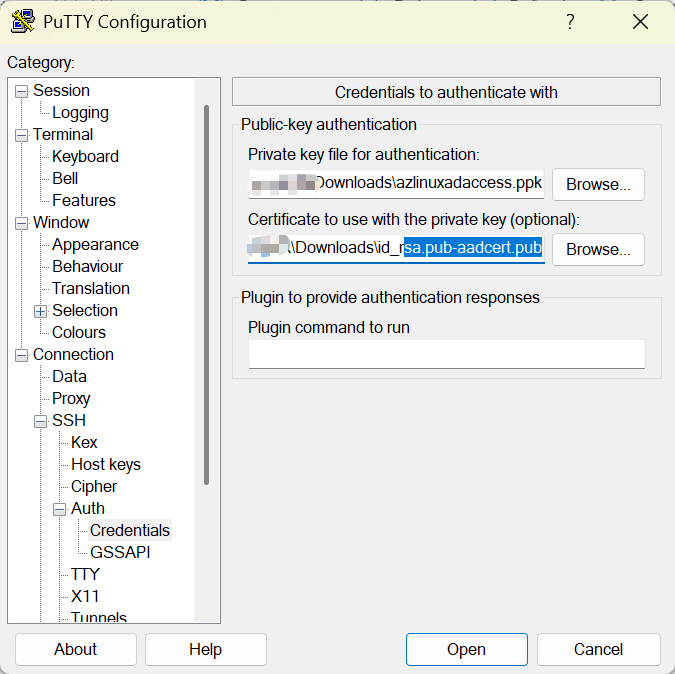Click the About button
Viewport: 675px width, 674px height.
[x=76, y=649]
